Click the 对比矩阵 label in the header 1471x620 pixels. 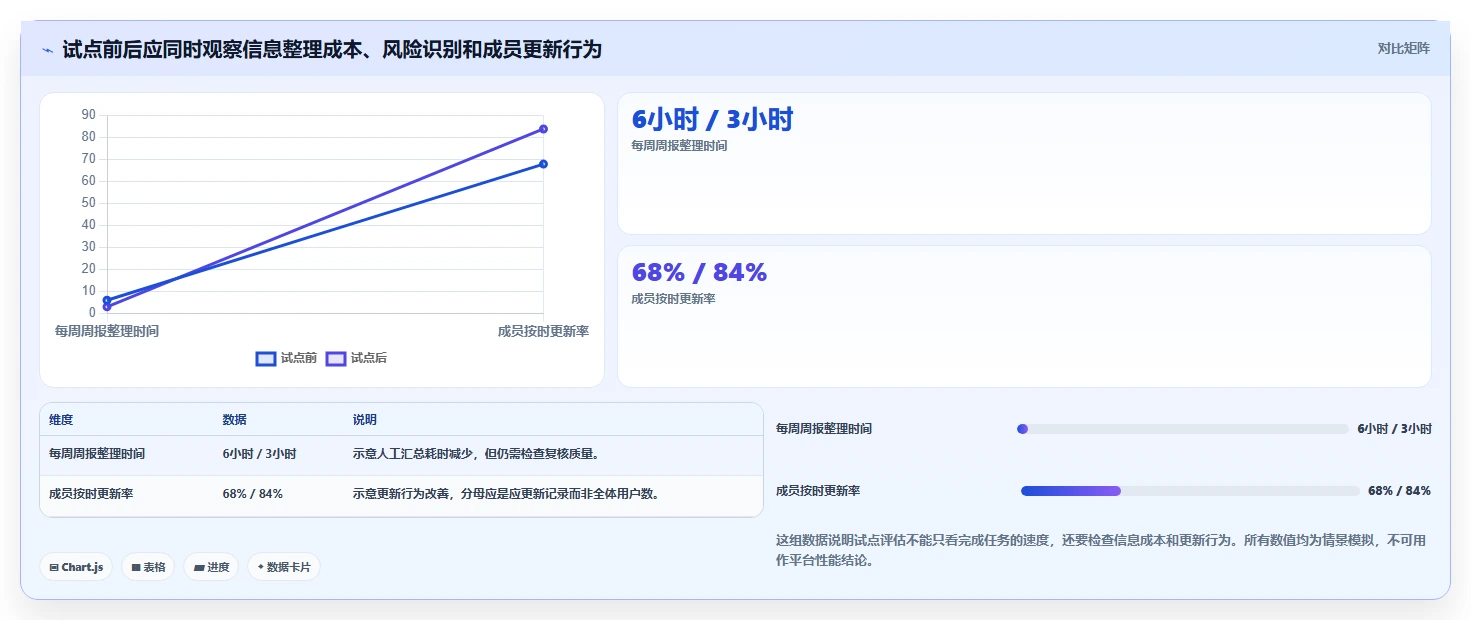[x=1403, y=48]
